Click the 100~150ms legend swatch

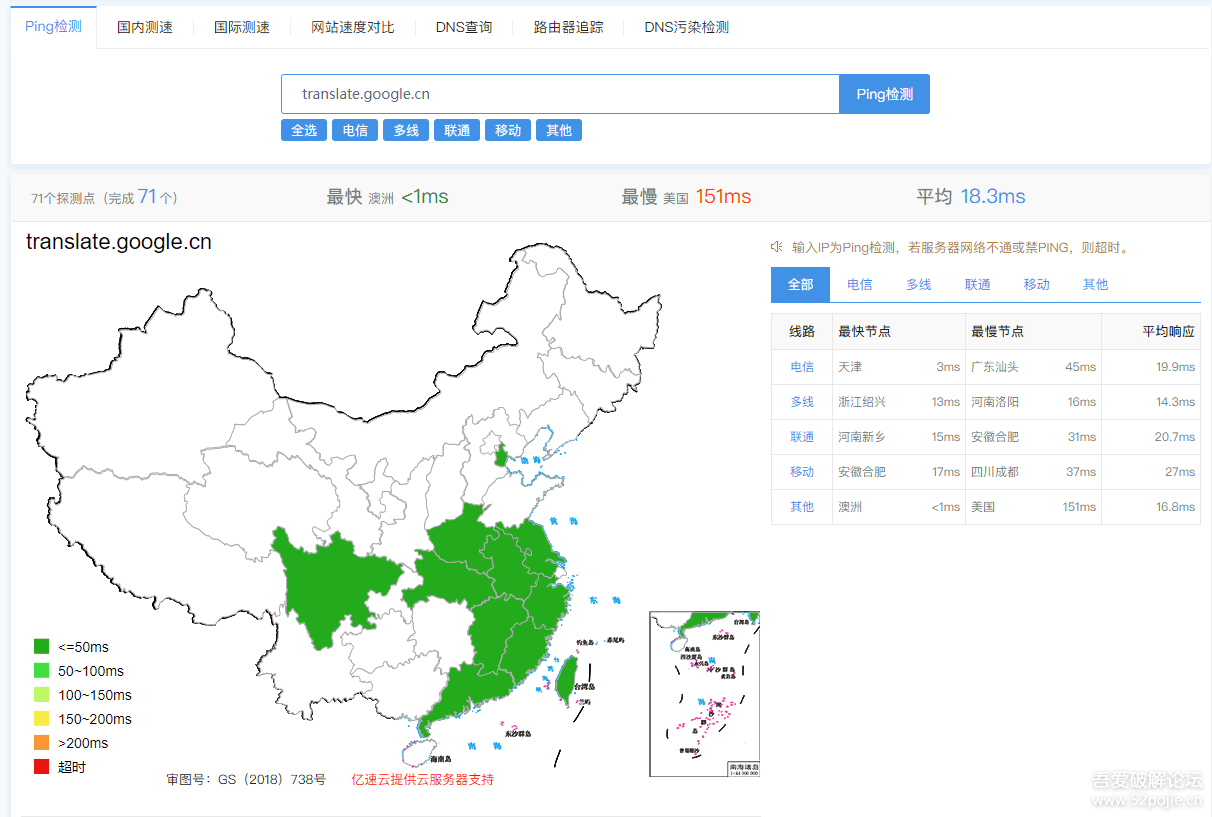pyautogui.click(x=41, y=695)
